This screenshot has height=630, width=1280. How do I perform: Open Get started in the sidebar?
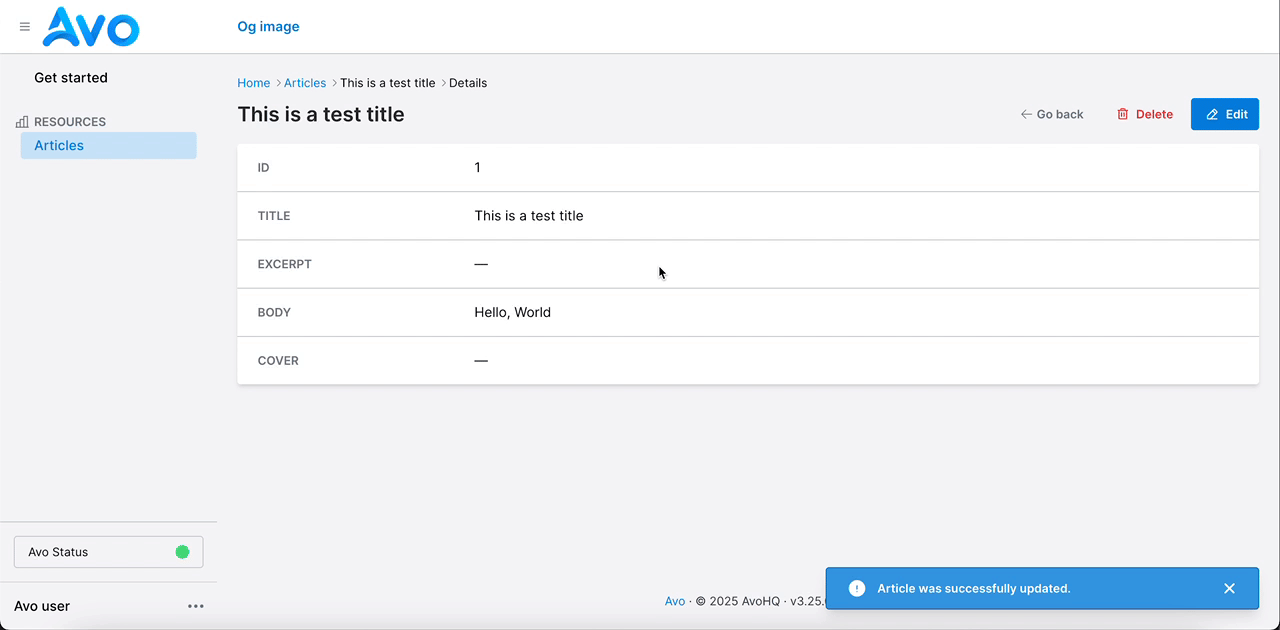(71, 78)
